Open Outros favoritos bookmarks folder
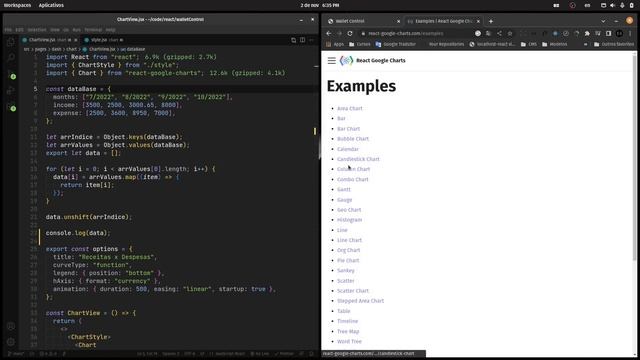This screenshot has width=640, height=360. click(x=613, y=44)
